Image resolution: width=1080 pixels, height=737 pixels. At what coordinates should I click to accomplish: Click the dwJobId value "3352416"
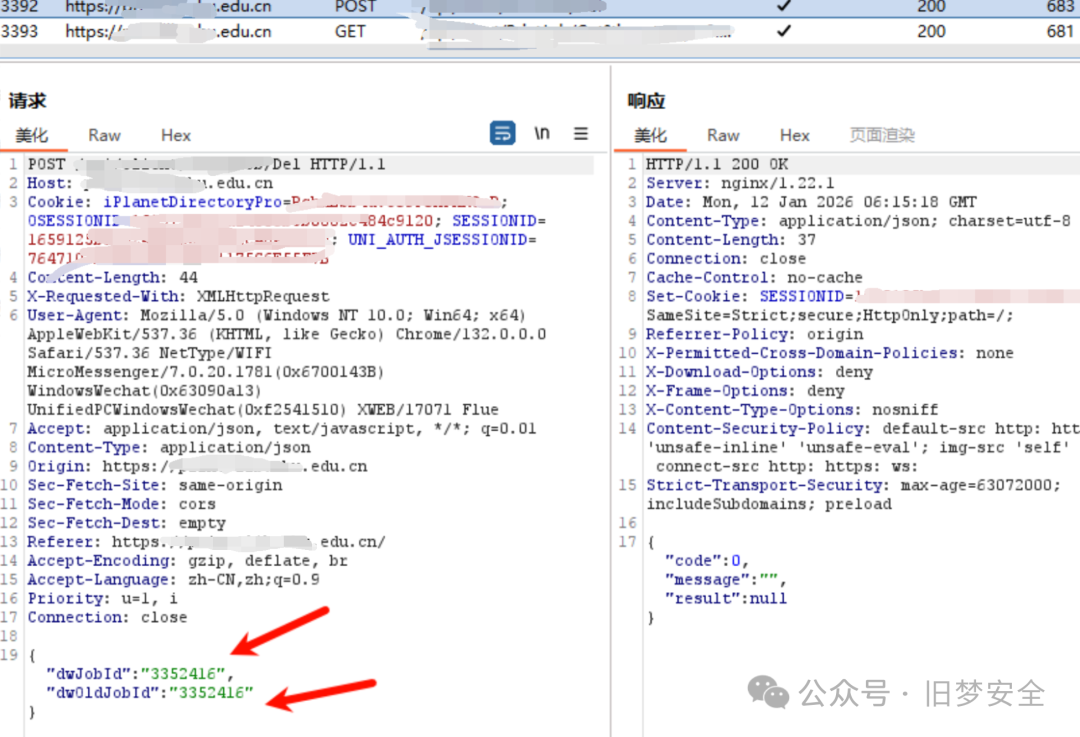(183, 674)
